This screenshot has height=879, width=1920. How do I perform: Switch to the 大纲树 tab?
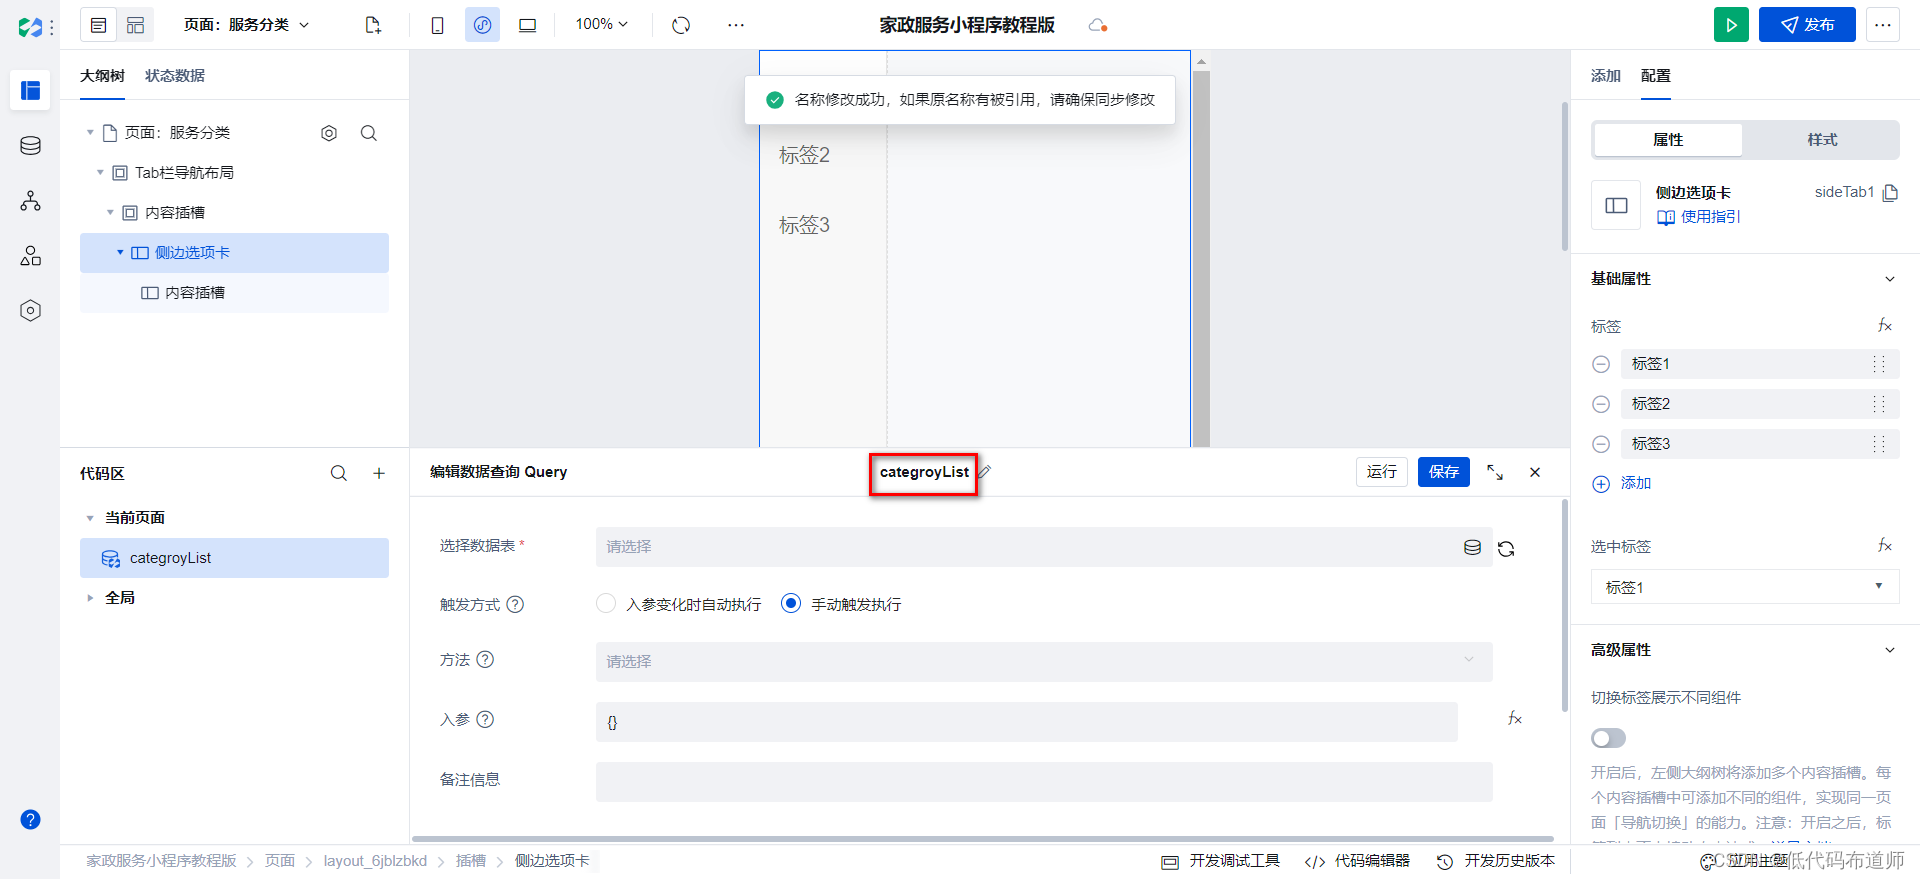tap(102, 76)
